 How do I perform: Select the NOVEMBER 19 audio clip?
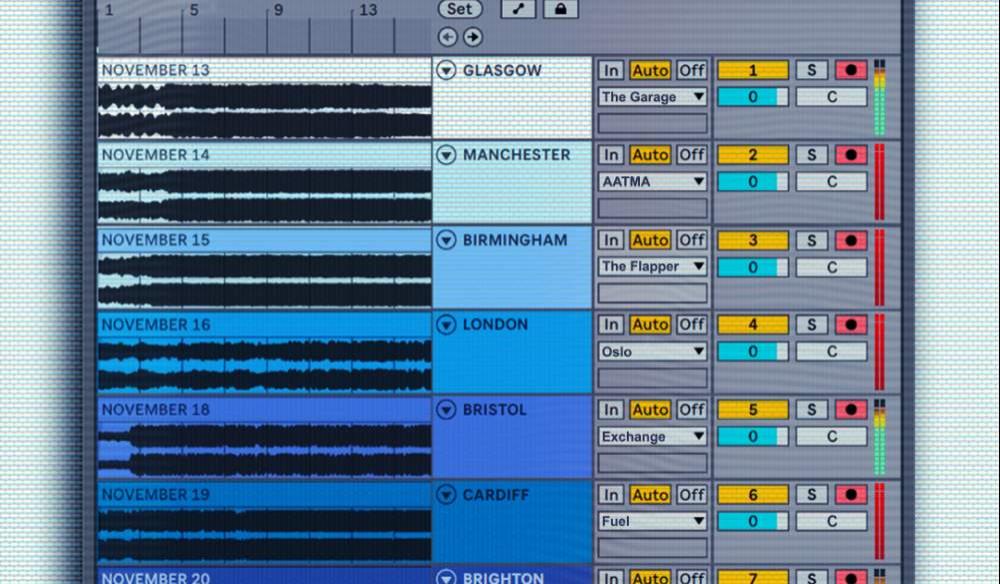[x=265, y=522]
